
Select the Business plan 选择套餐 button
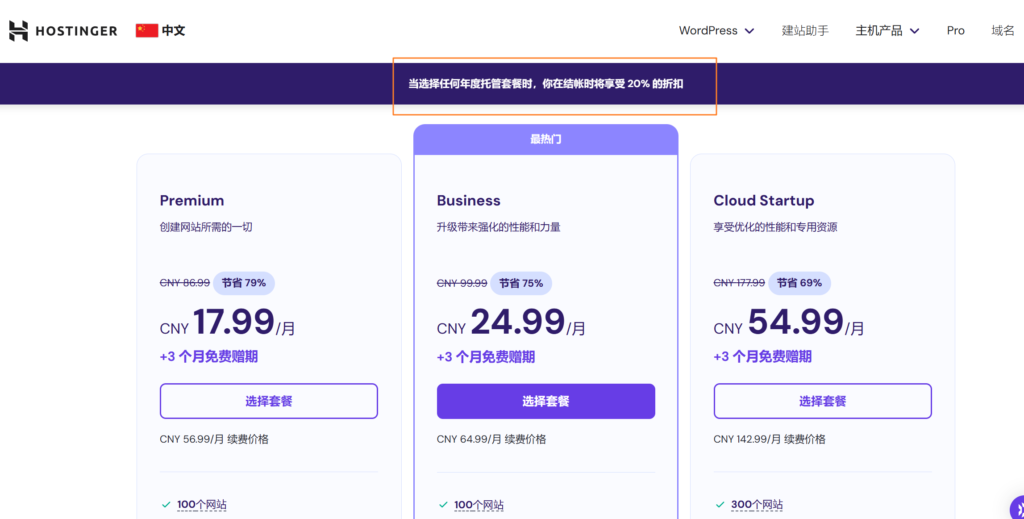pyautogui.click(x=545, y=401)
